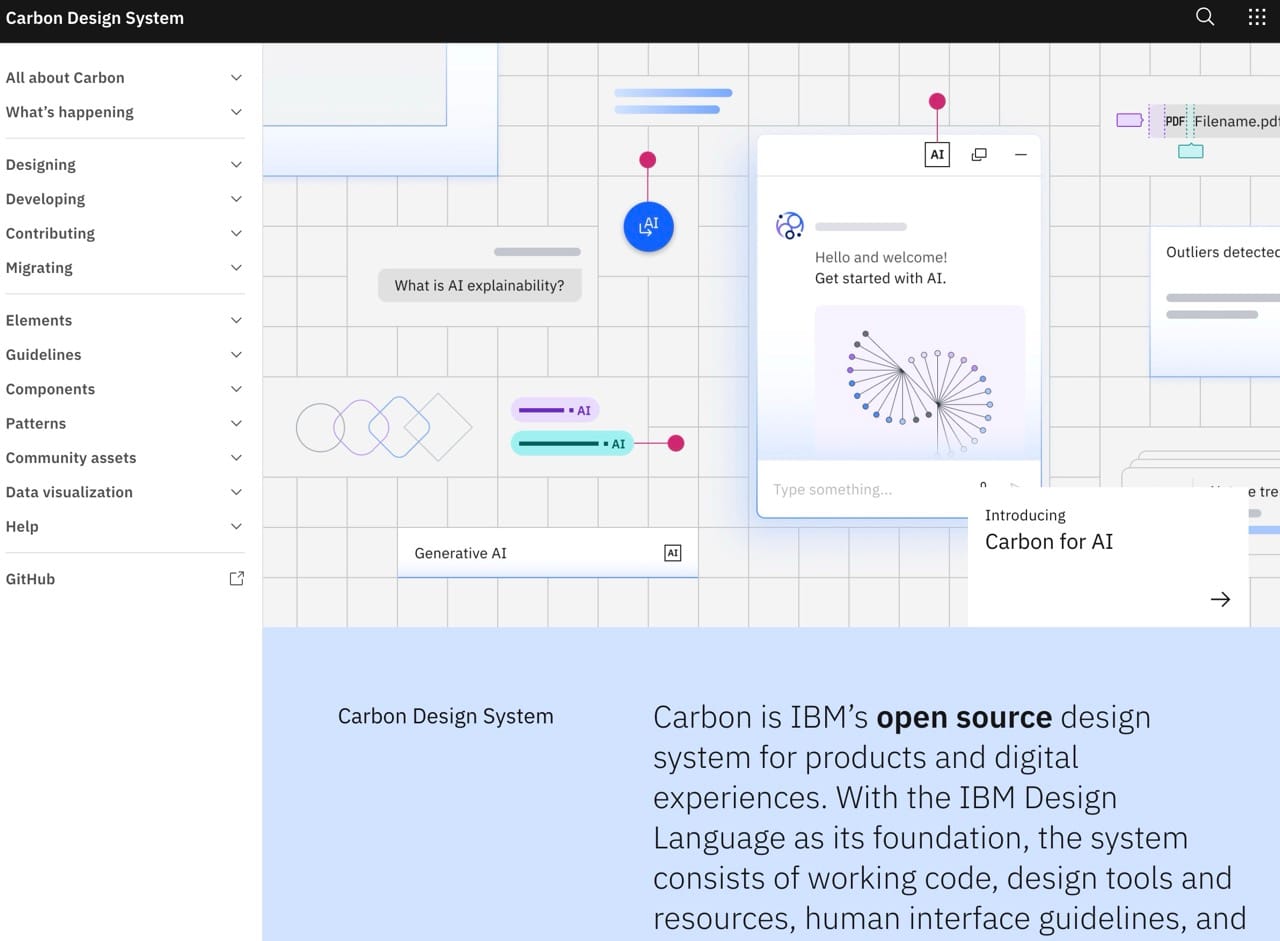Click the Generative AI tile

pos(547,553)
